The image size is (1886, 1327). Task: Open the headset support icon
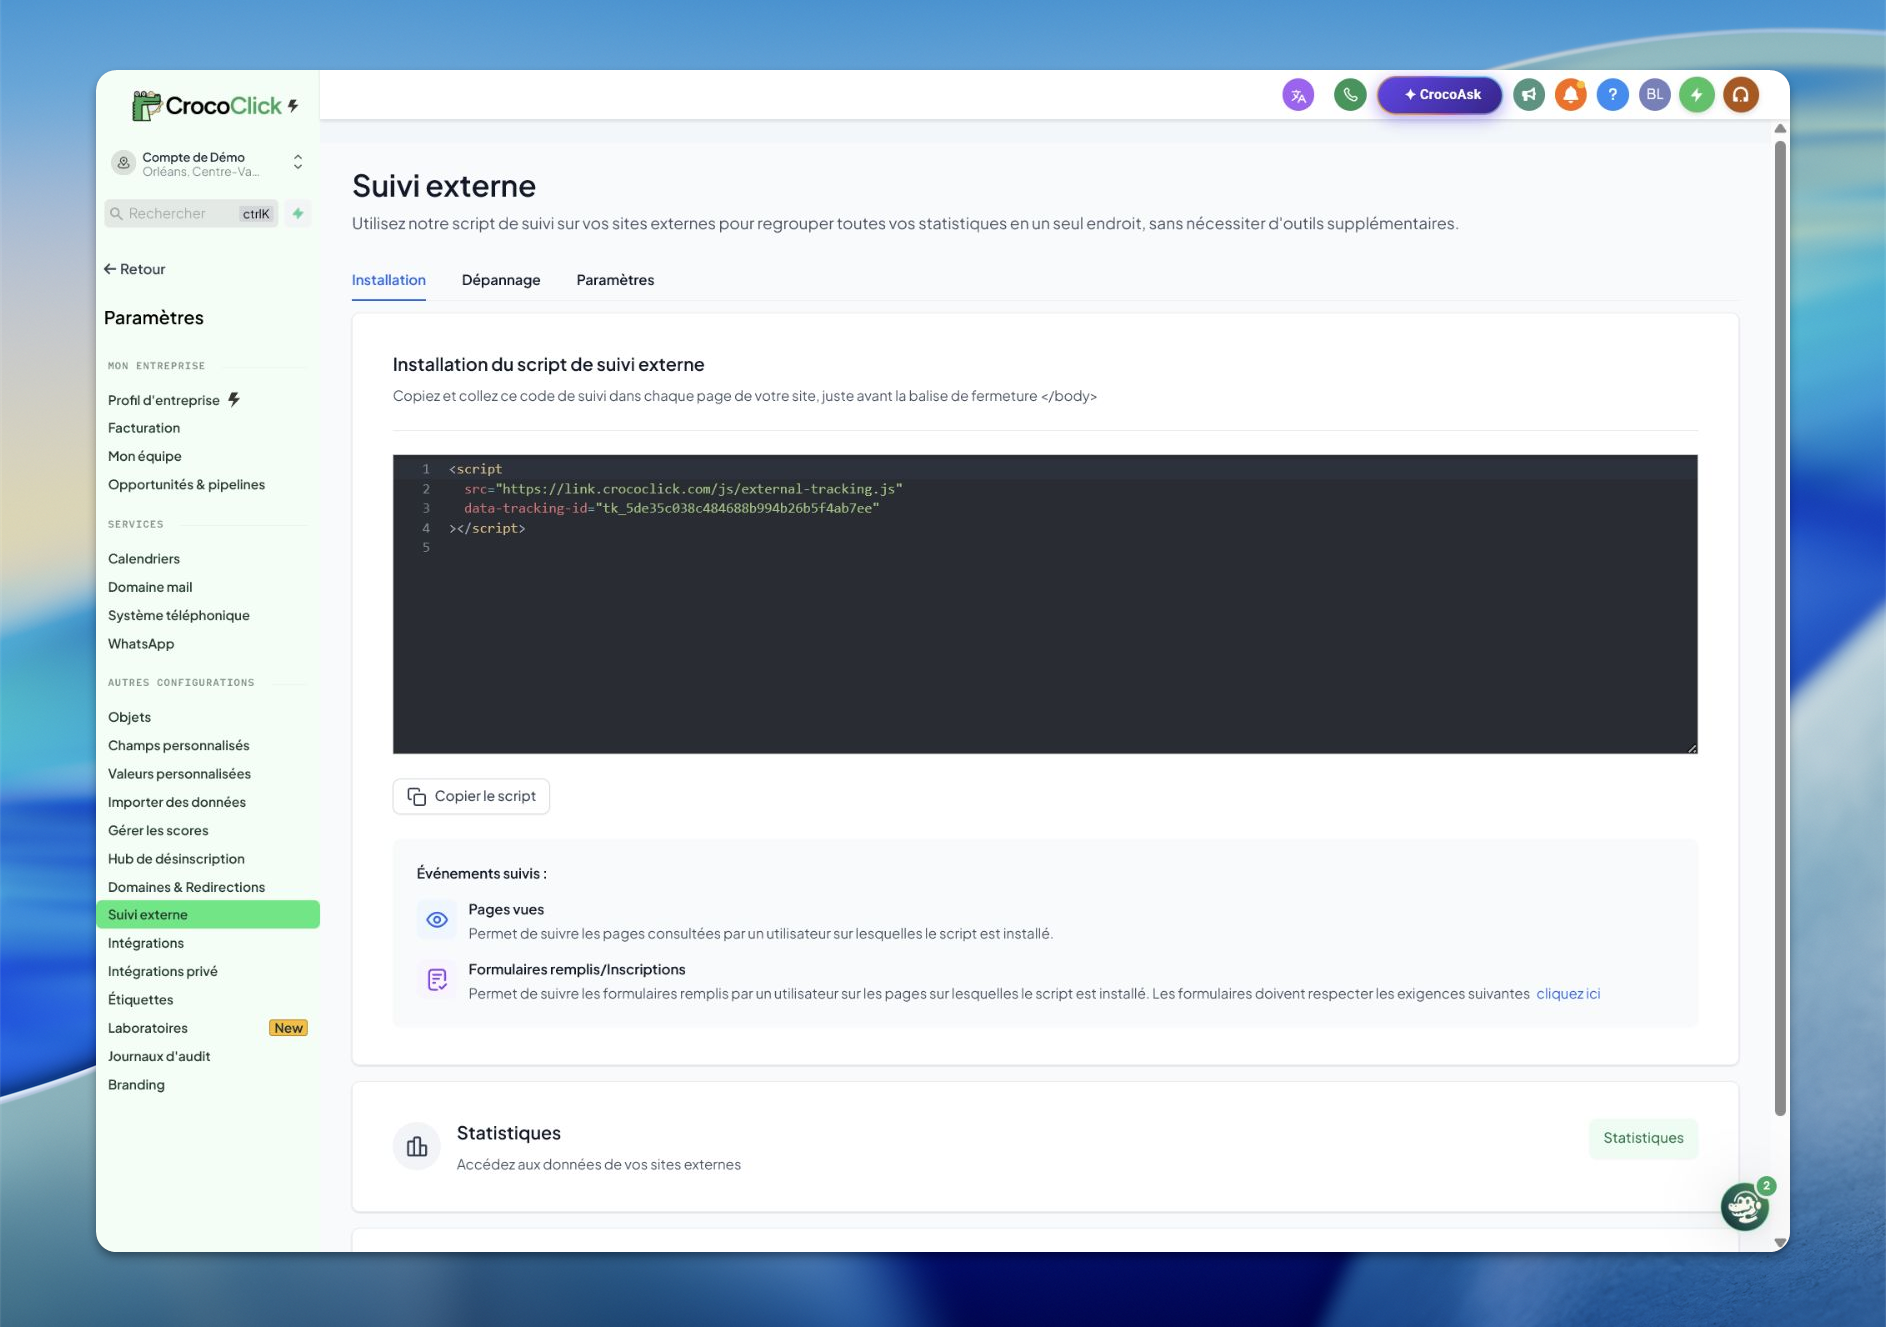point(1741,95)
